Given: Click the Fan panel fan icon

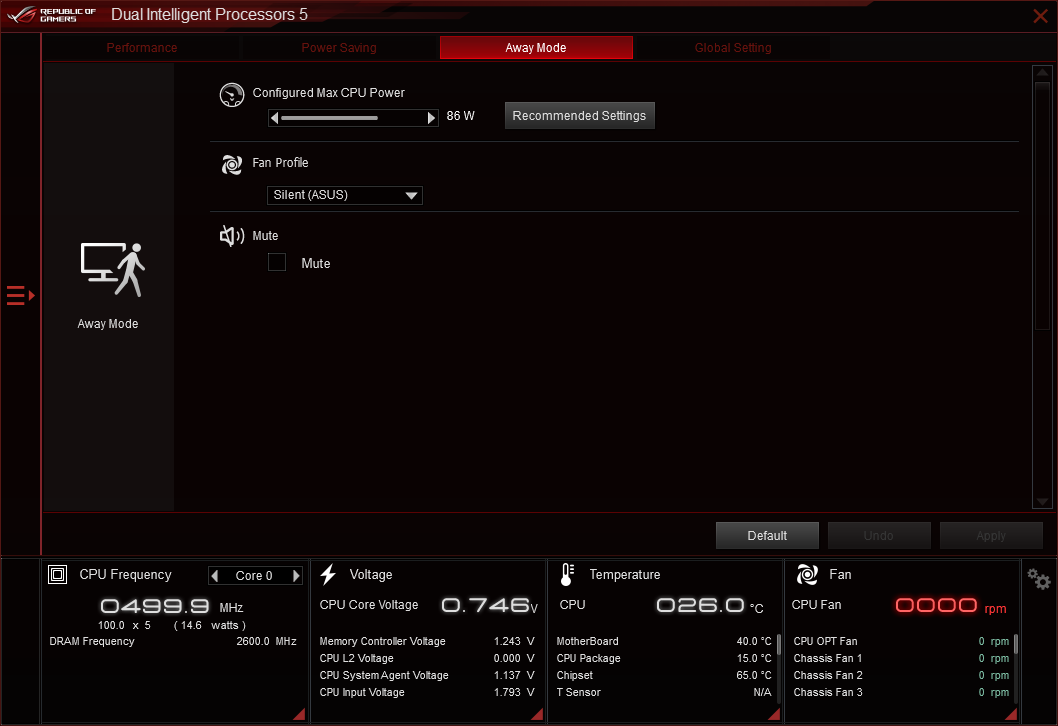Looking at the screenshot, I should tap(807, 574).
